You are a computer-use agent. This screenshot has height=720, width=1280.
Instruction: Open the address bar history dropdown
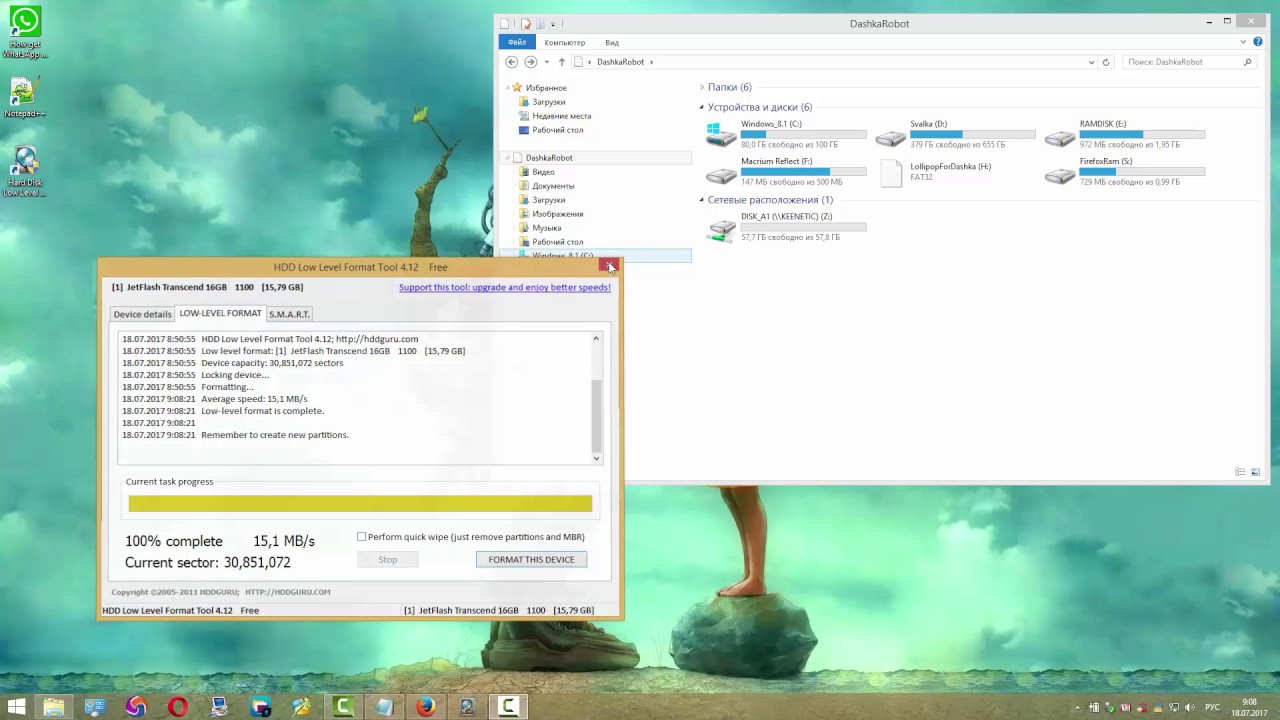(1091, 62)
